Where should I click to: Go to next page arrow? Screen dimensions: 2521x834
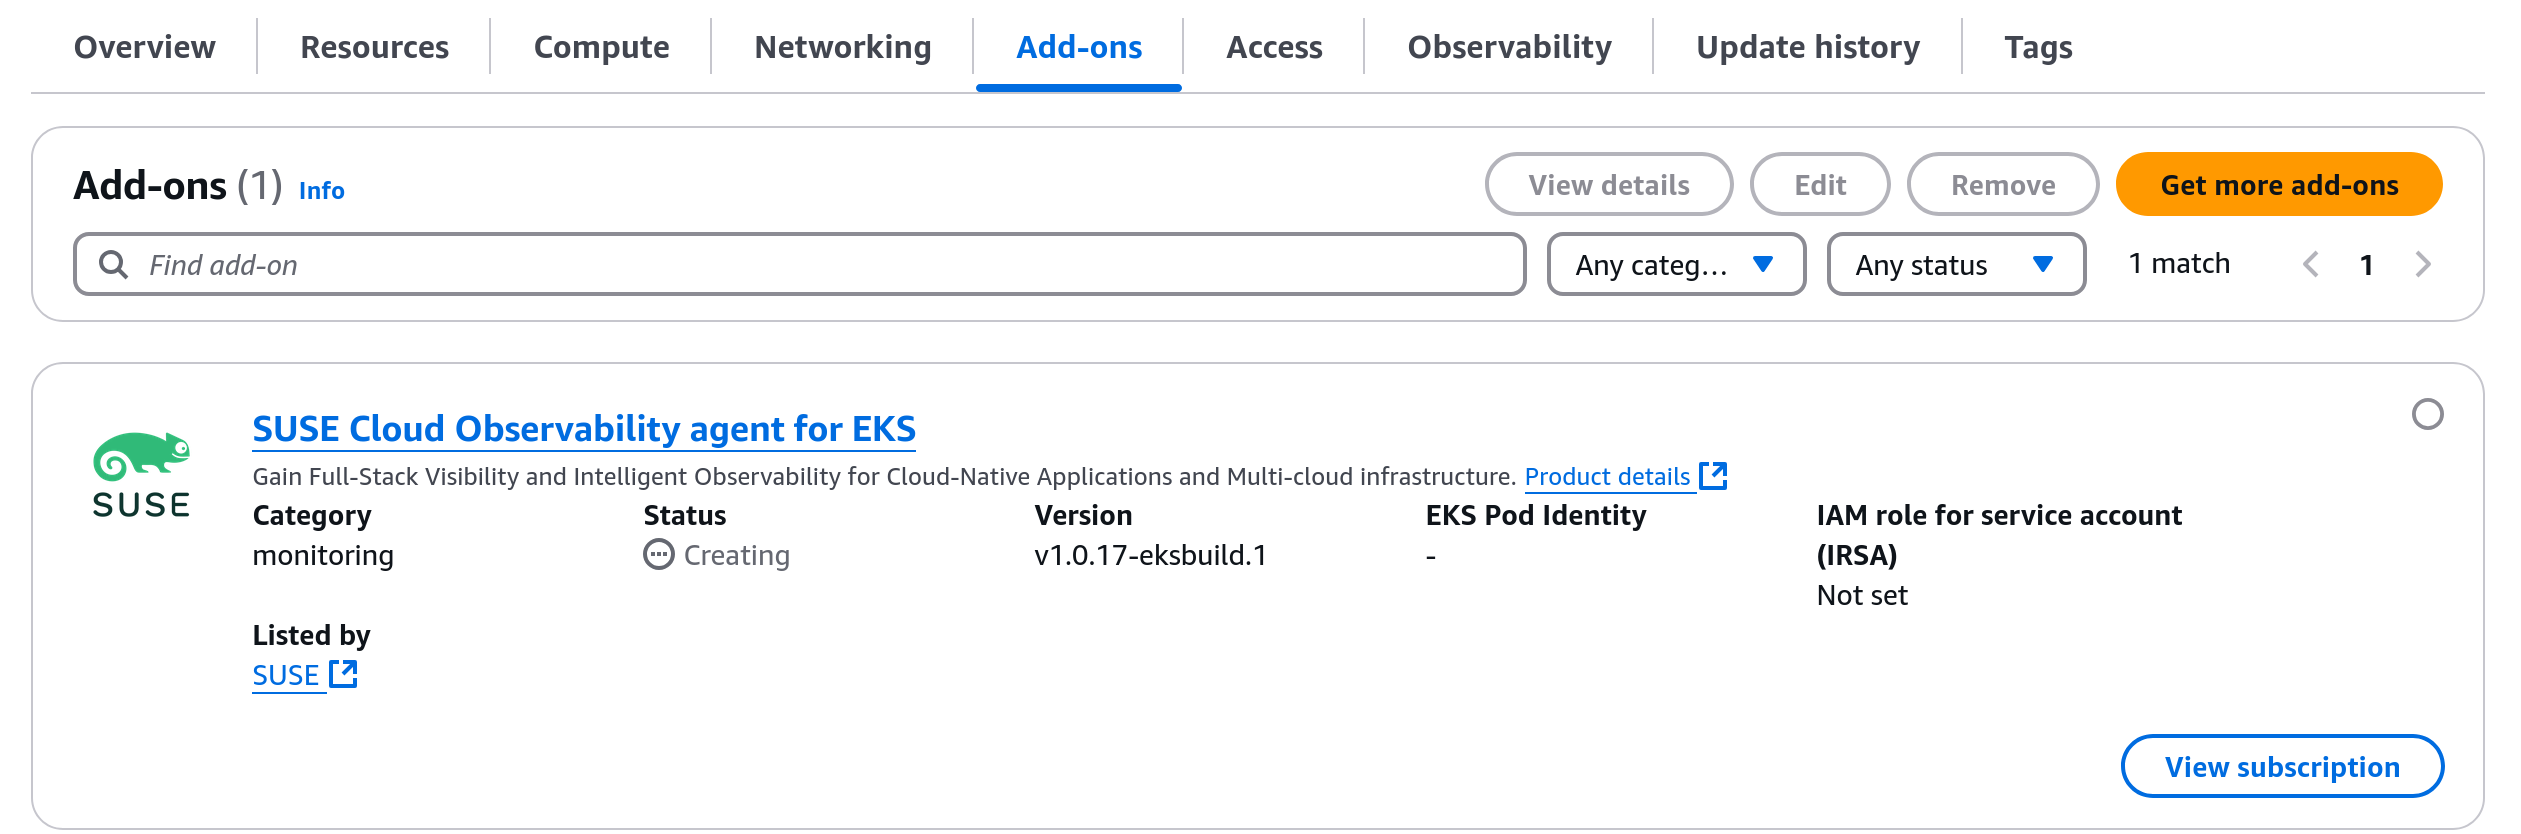point(2422,264)
